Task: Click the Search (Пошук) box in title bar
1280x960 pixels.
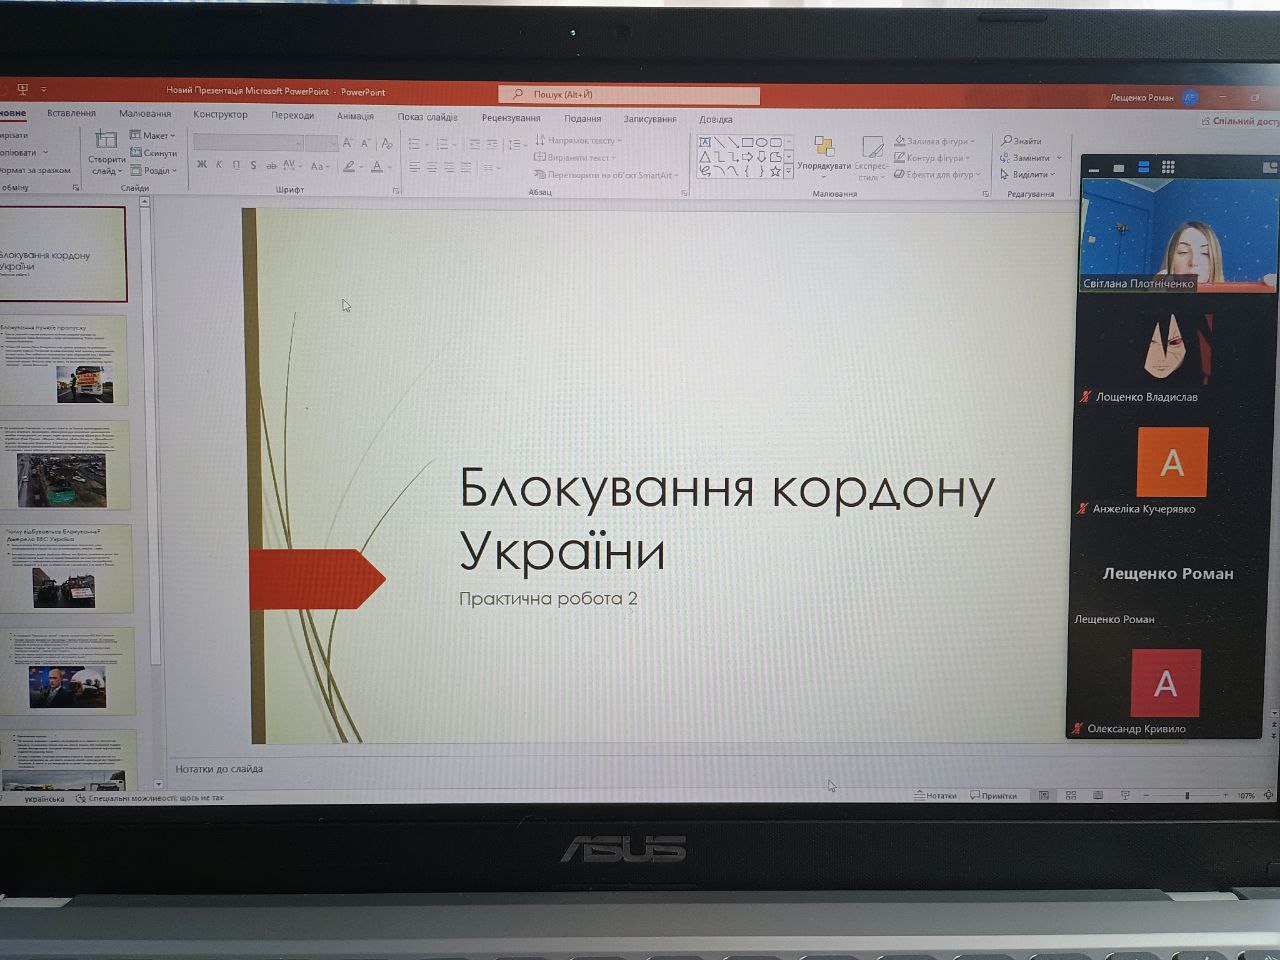Action: pos(629,94)
